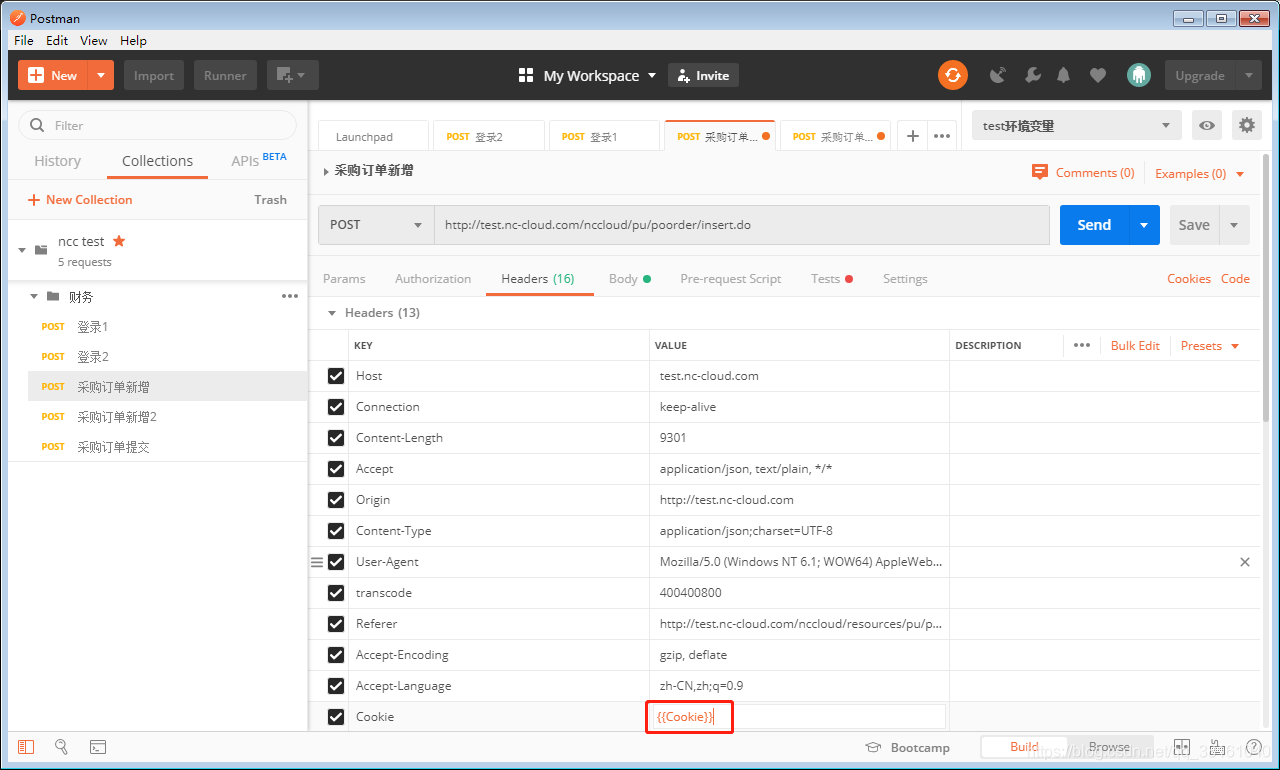Click the two-pane view icon
This screenshot has height=770, width=1280.
1182,747
